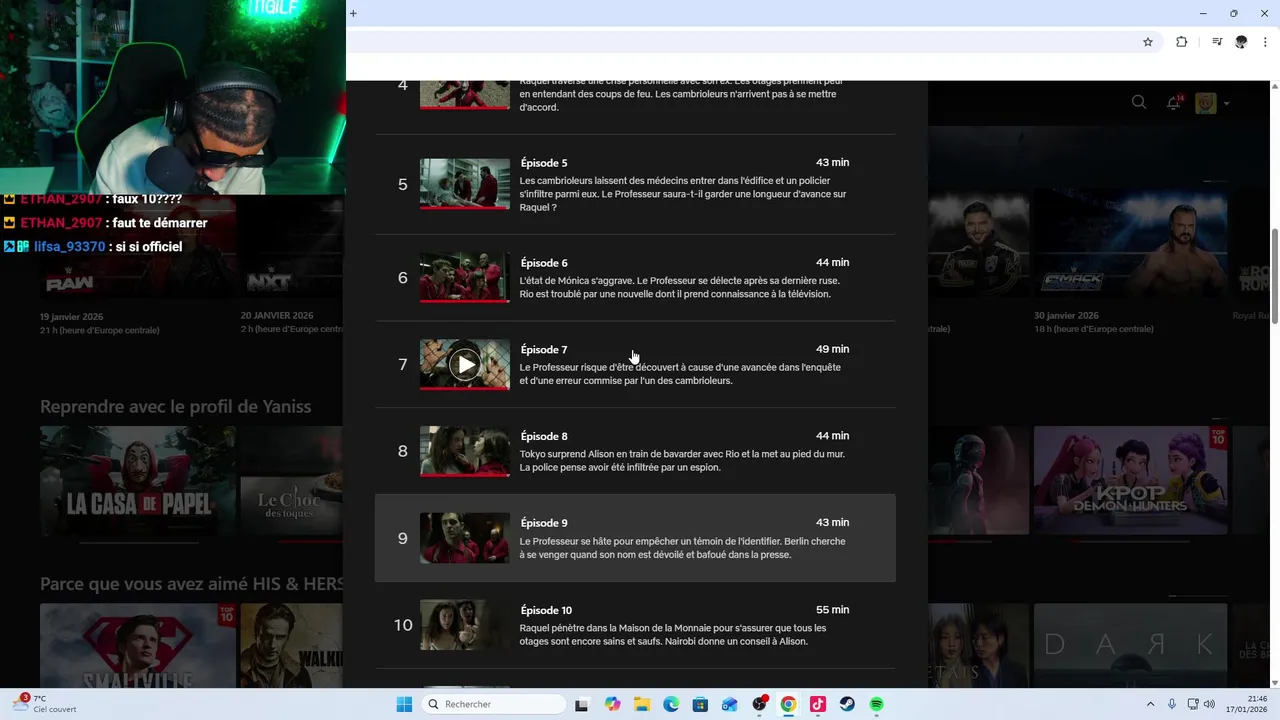
Task: Select the Épisode 8 title
Action: coord(544,437)
